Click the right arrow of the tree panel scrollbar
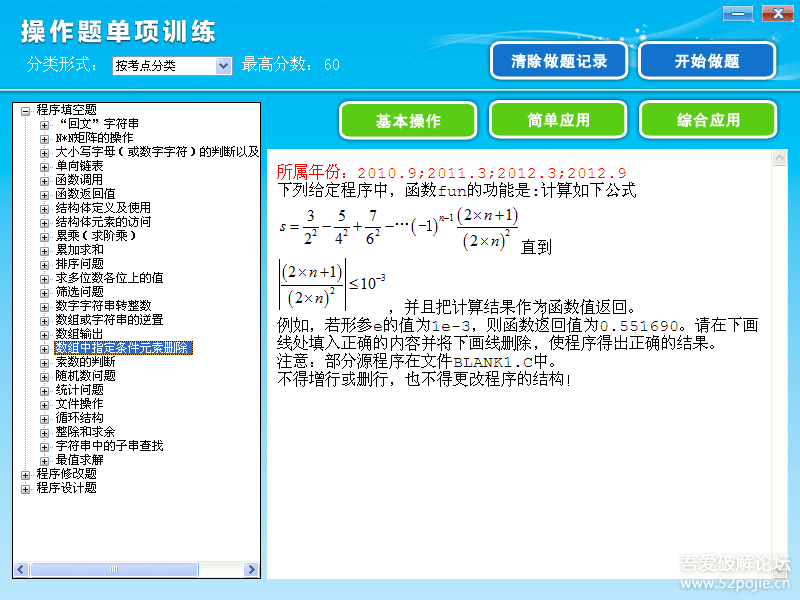The height and width of the screenshot is (600, 800). [x=253, y=568]
